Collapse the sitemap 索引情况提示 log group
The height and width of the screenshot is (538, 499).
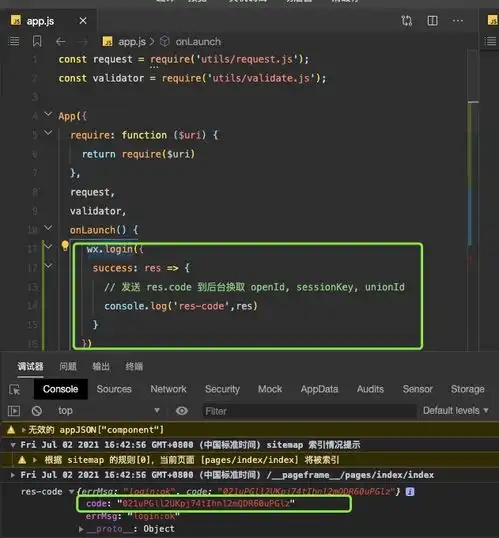[x=13, y=445]
